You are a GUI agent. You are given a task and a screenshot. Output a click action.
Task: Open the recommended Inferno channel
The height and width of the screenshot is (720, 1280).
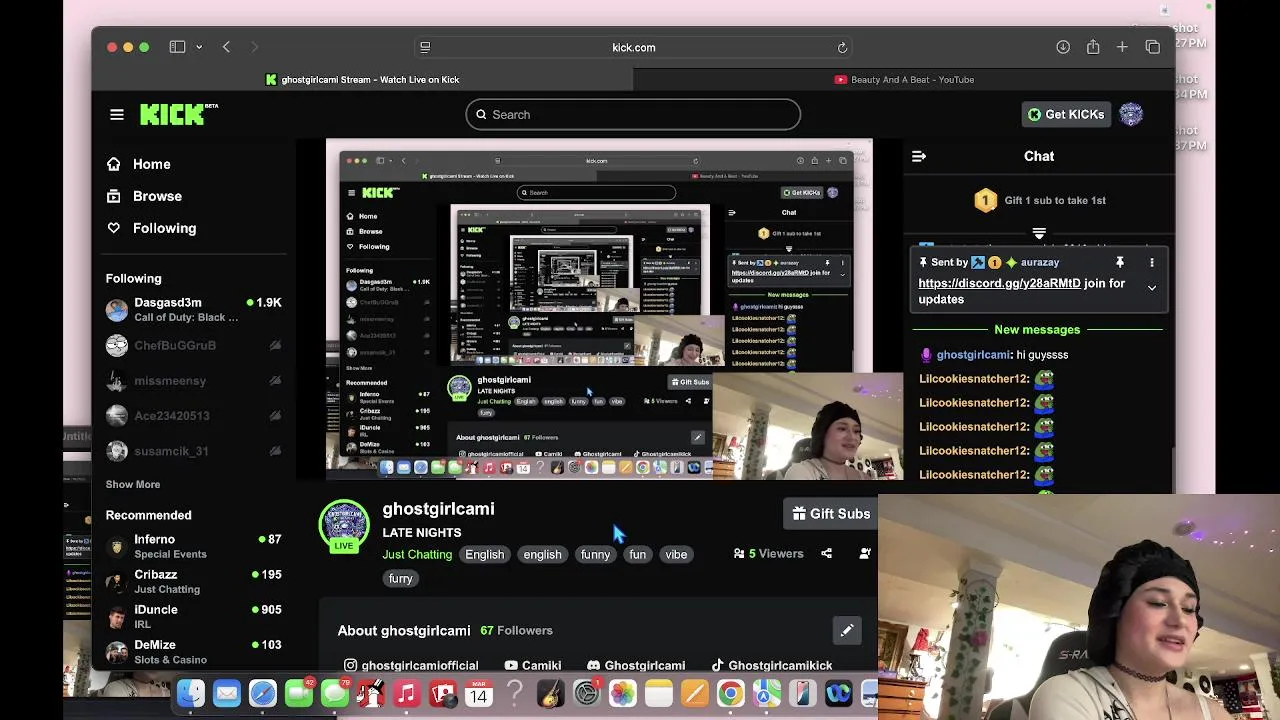pyautogui.click(x=194, y=546)
